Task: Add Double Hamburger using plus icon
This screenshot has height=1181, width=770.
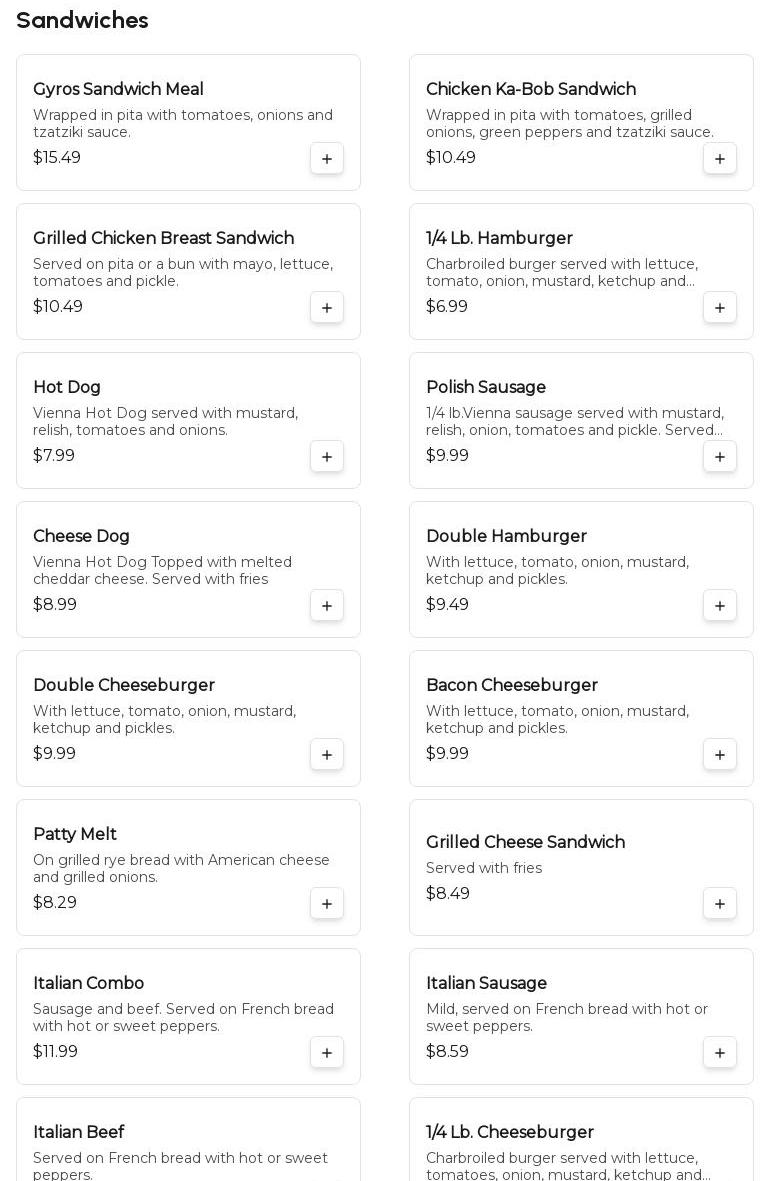Action: point(720,606)
